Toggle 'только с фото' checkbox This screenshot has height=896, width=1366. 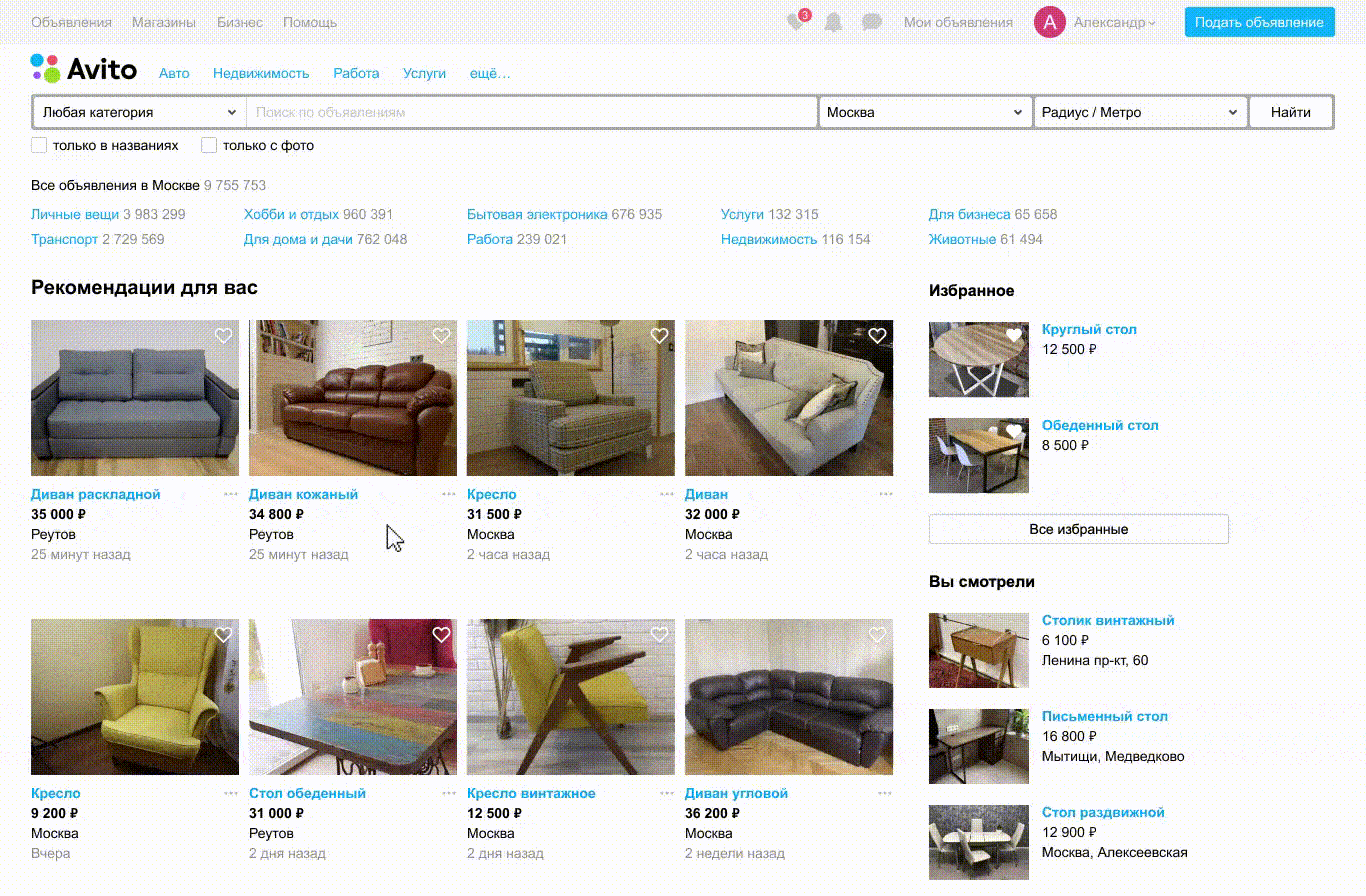point(209,145)
